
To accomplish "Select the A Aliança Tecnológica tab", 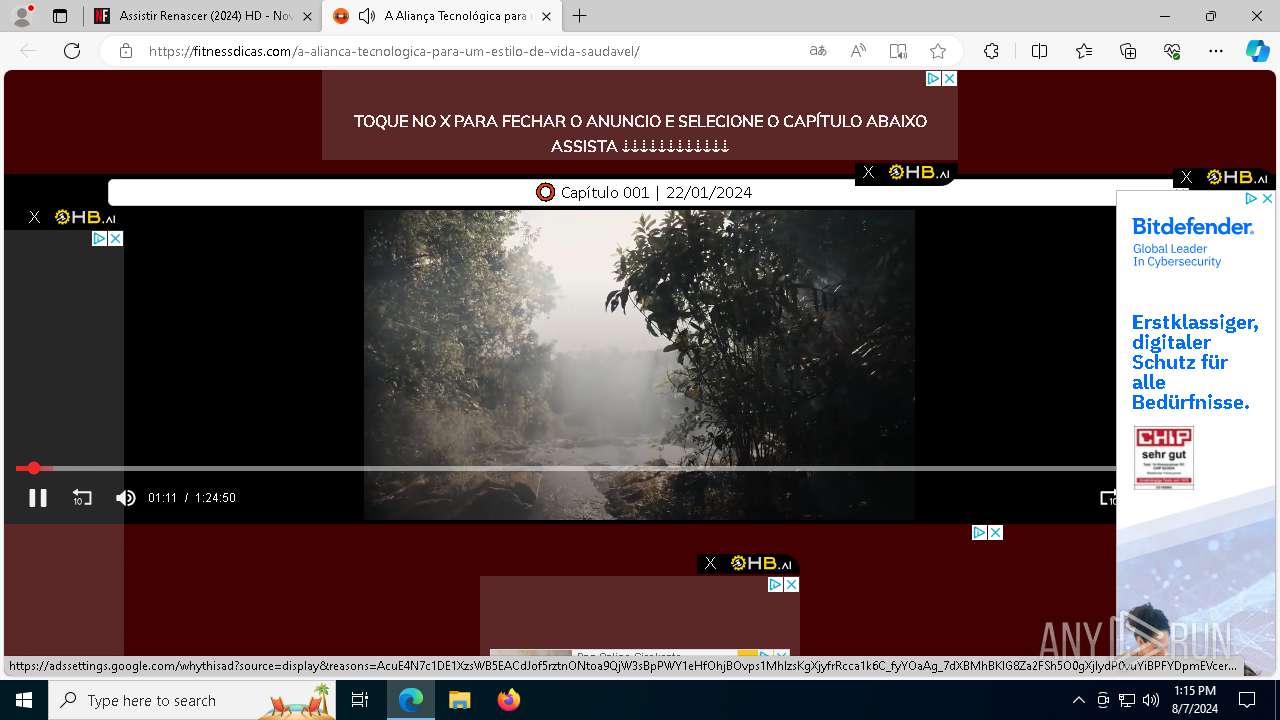I will pyautogui.click(x=444, y=16).
